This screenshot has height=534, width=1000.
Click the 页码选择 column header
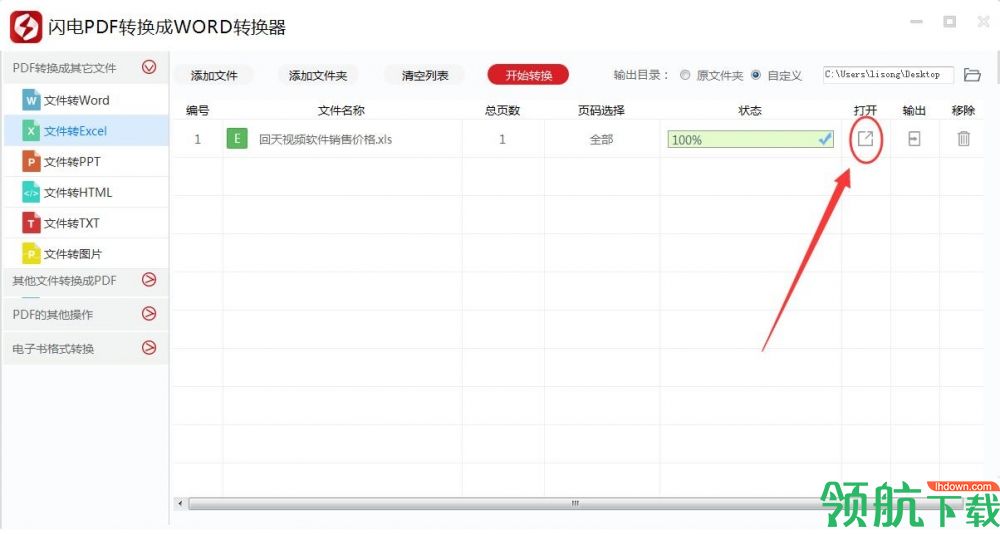pyautogui.click(x=601, y=110)
